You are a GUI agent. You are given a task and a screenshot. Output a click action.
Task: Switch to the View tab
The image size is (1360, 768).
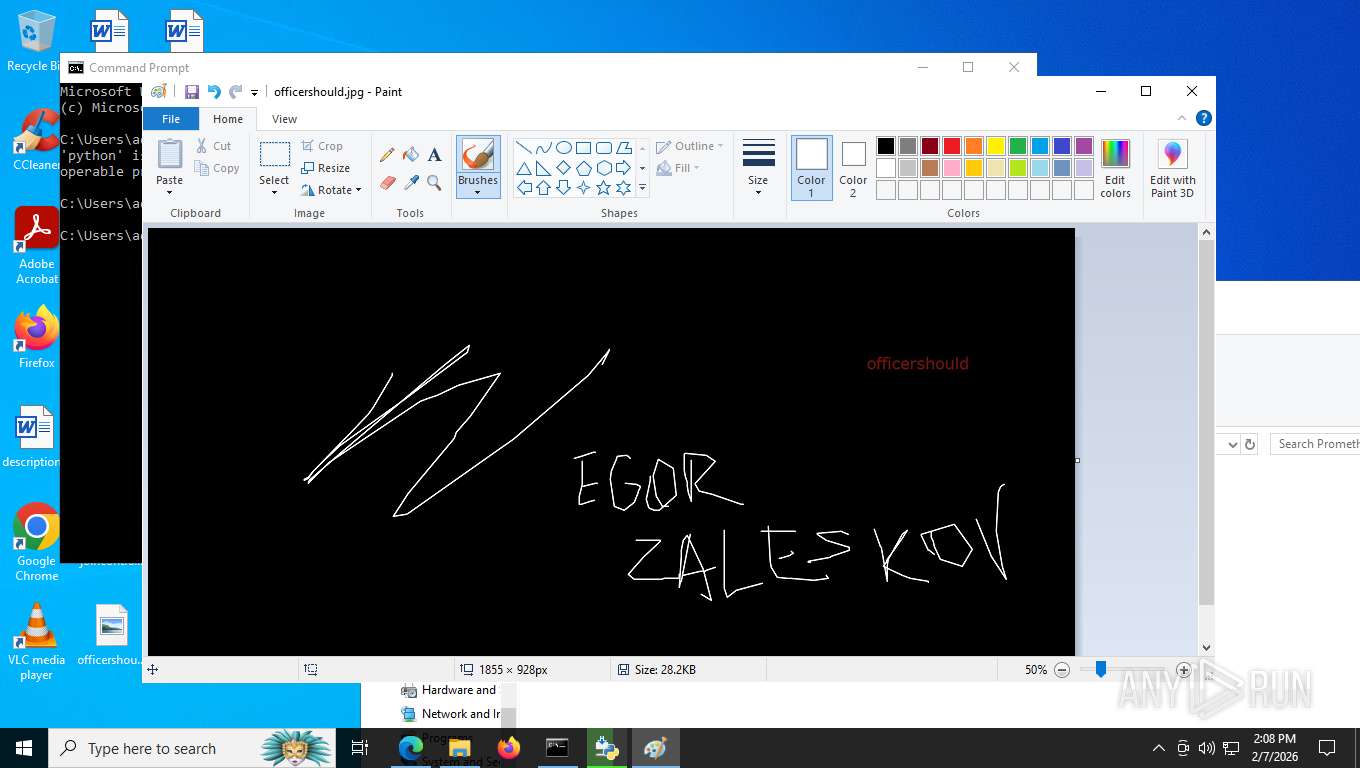(x=285, y=119)
